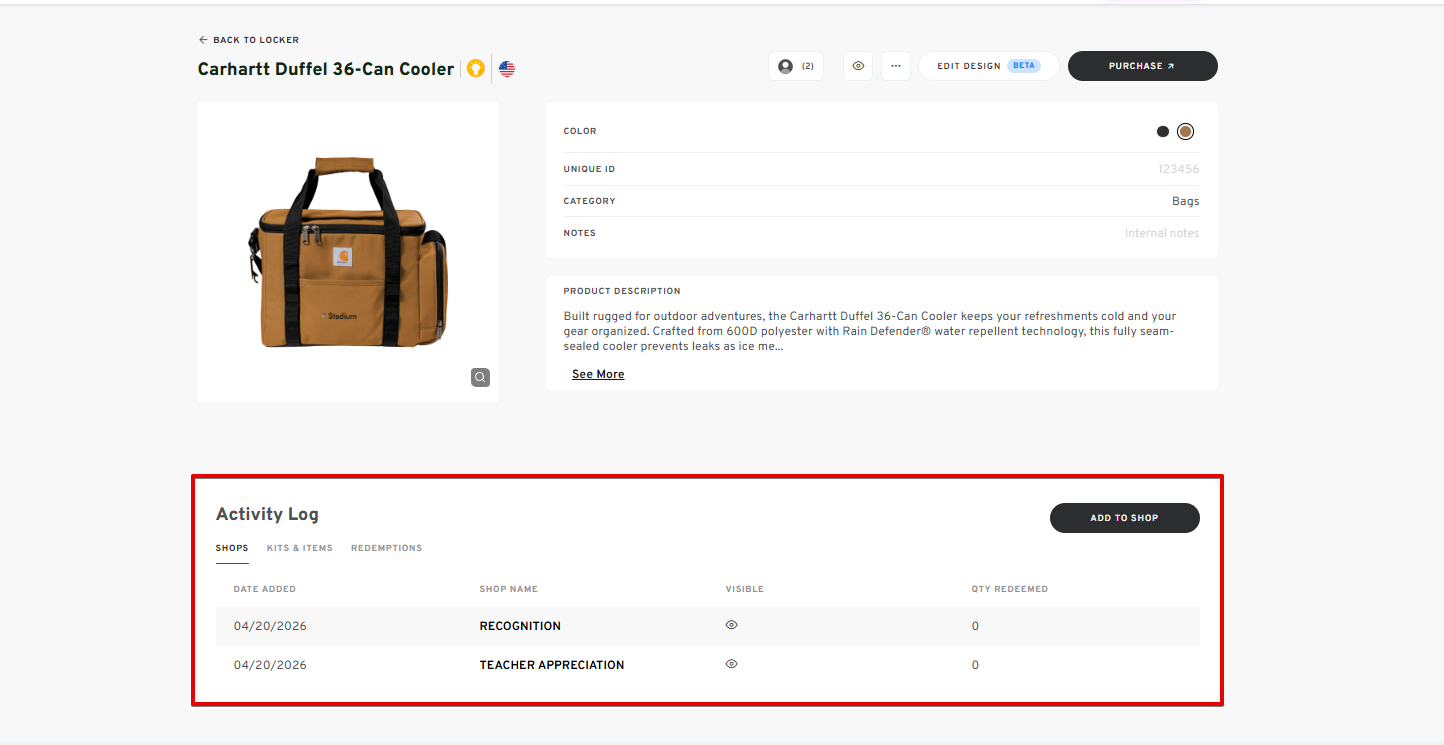
Task: Click the US flag icon
Action: 507,69
